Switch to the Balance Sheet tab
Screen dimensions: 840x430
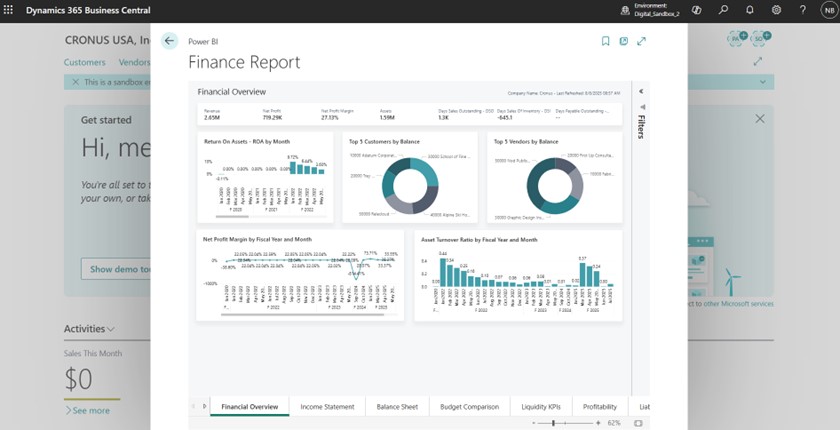click(x=397, y=407)
